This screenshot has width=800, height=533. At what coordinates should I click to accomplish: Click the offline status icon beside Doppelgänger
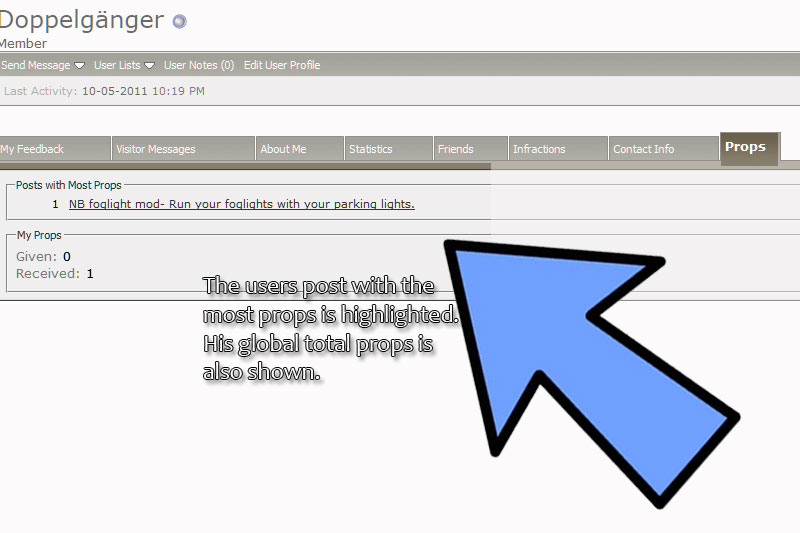tap(179, 21)
